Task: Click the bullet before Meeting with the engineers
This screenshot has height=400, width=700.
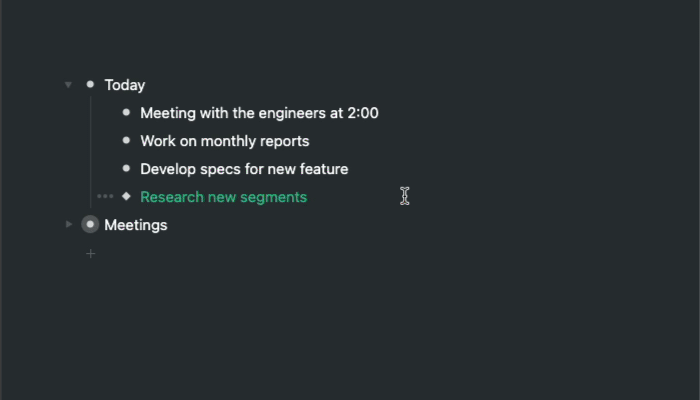Action: (x=126, y=112)
